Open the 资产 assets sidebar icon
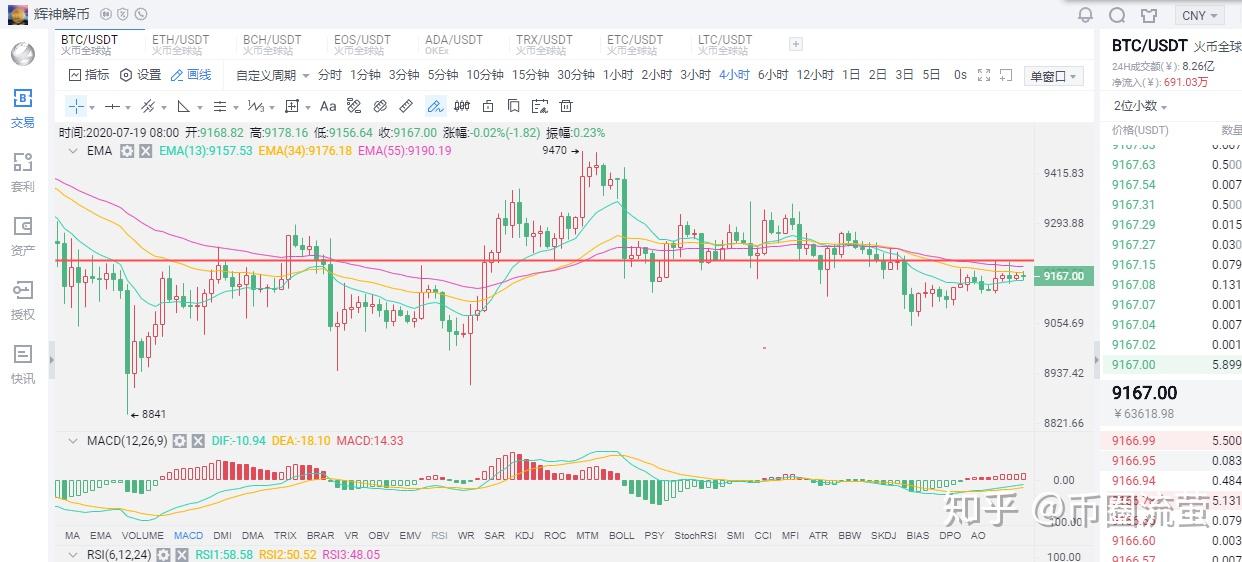This screenshot has width=1242, height=562. pos(22,236)
